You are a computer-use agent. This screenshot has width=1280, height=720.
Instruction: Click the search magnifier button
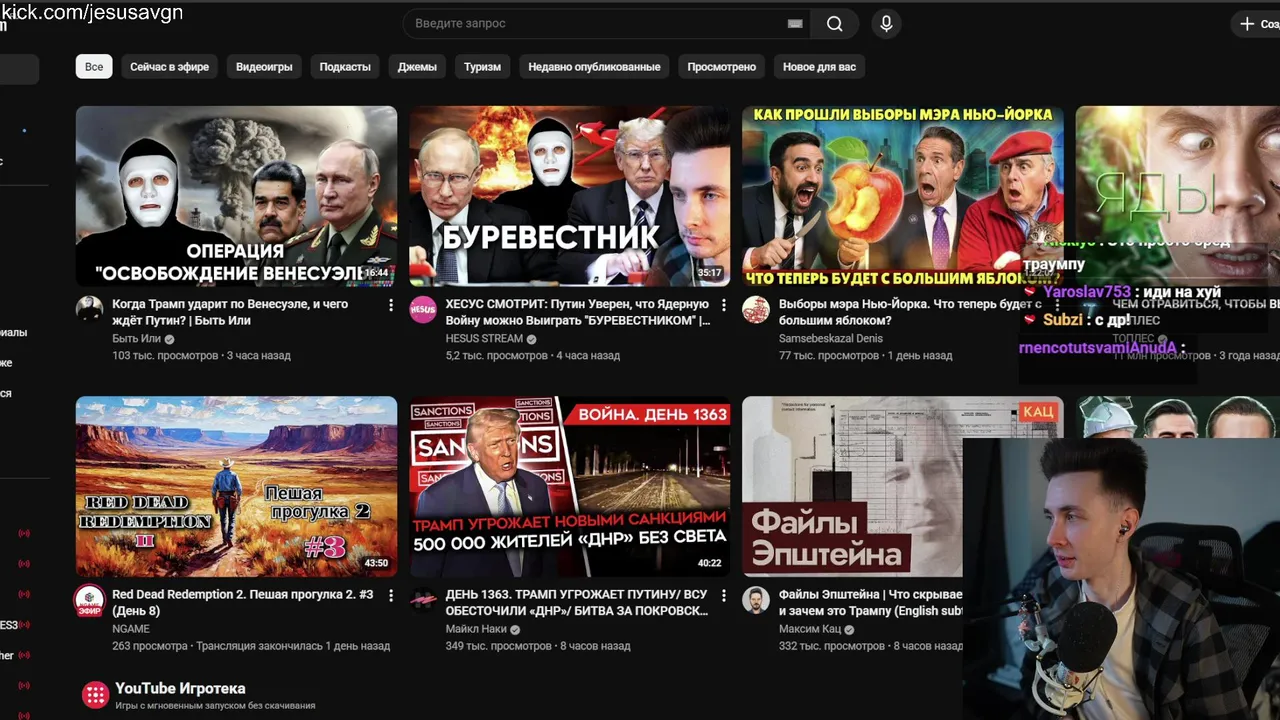click(835, 24)
